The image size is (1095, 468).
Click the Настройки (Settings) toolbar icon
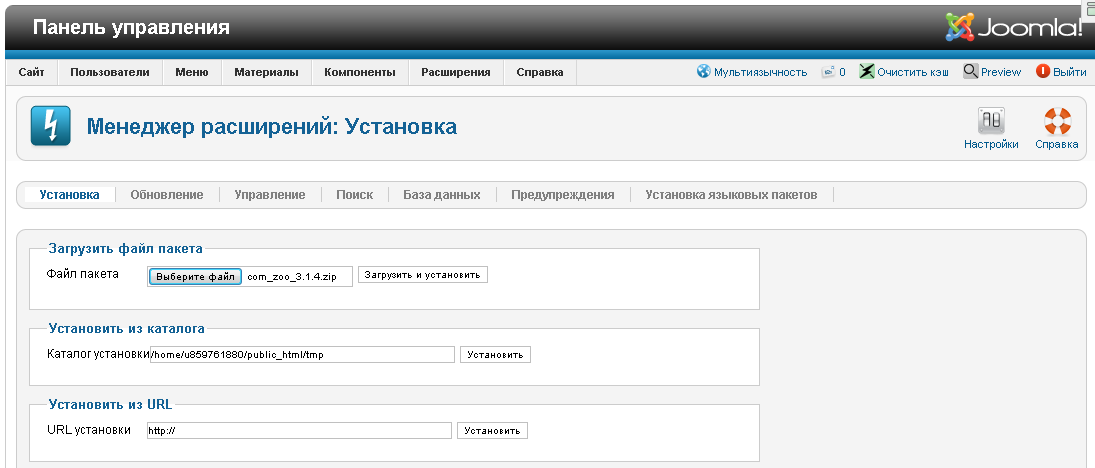pos(991,122)
